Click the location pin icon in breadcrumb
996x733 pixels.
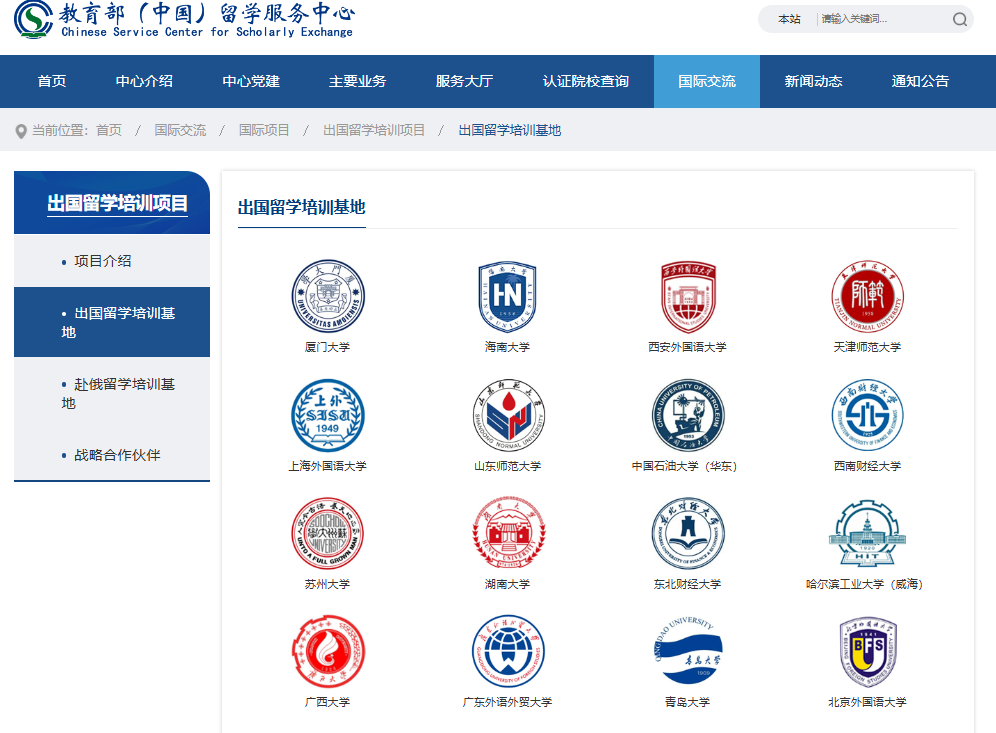tap(21, 131)
